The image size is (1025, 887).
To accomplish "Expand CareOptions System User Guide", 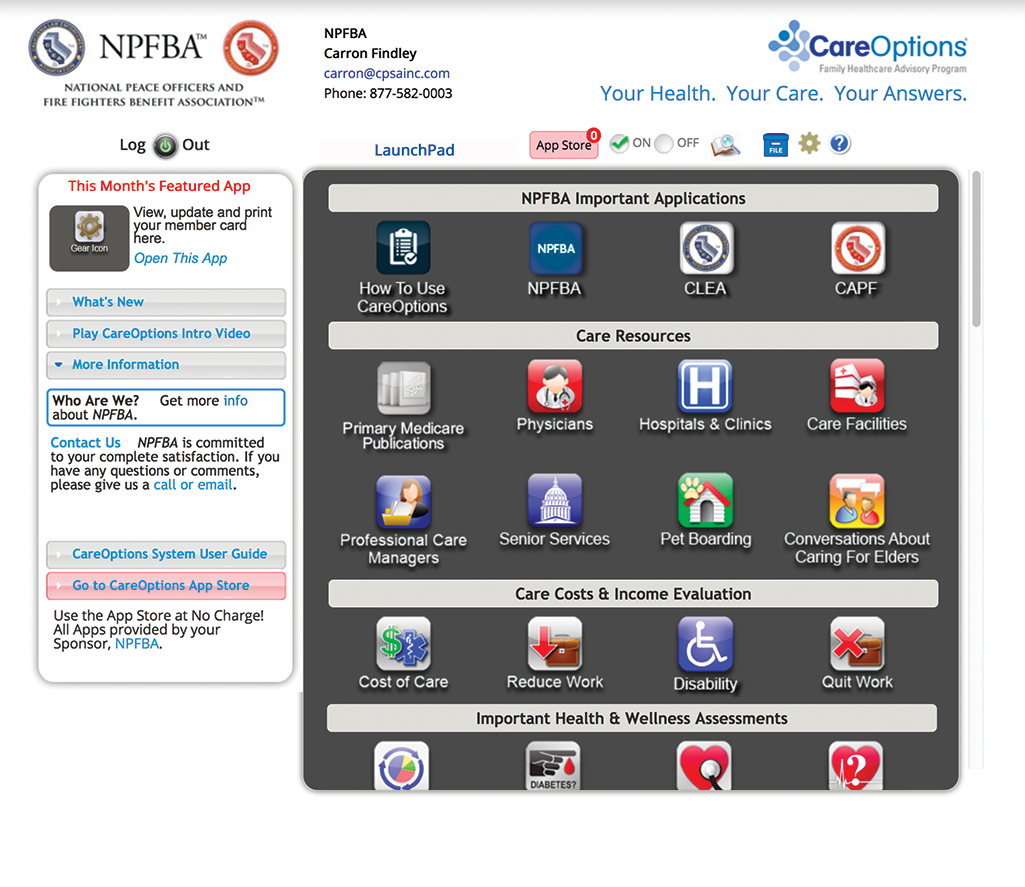I will [166, 554].
